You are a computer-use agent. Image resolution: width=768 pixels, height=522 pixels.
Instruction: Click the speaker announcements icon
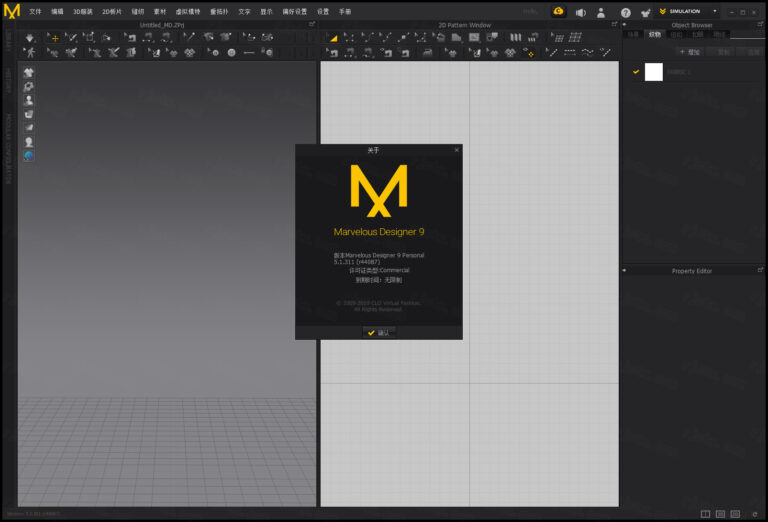tap(580, 13)
